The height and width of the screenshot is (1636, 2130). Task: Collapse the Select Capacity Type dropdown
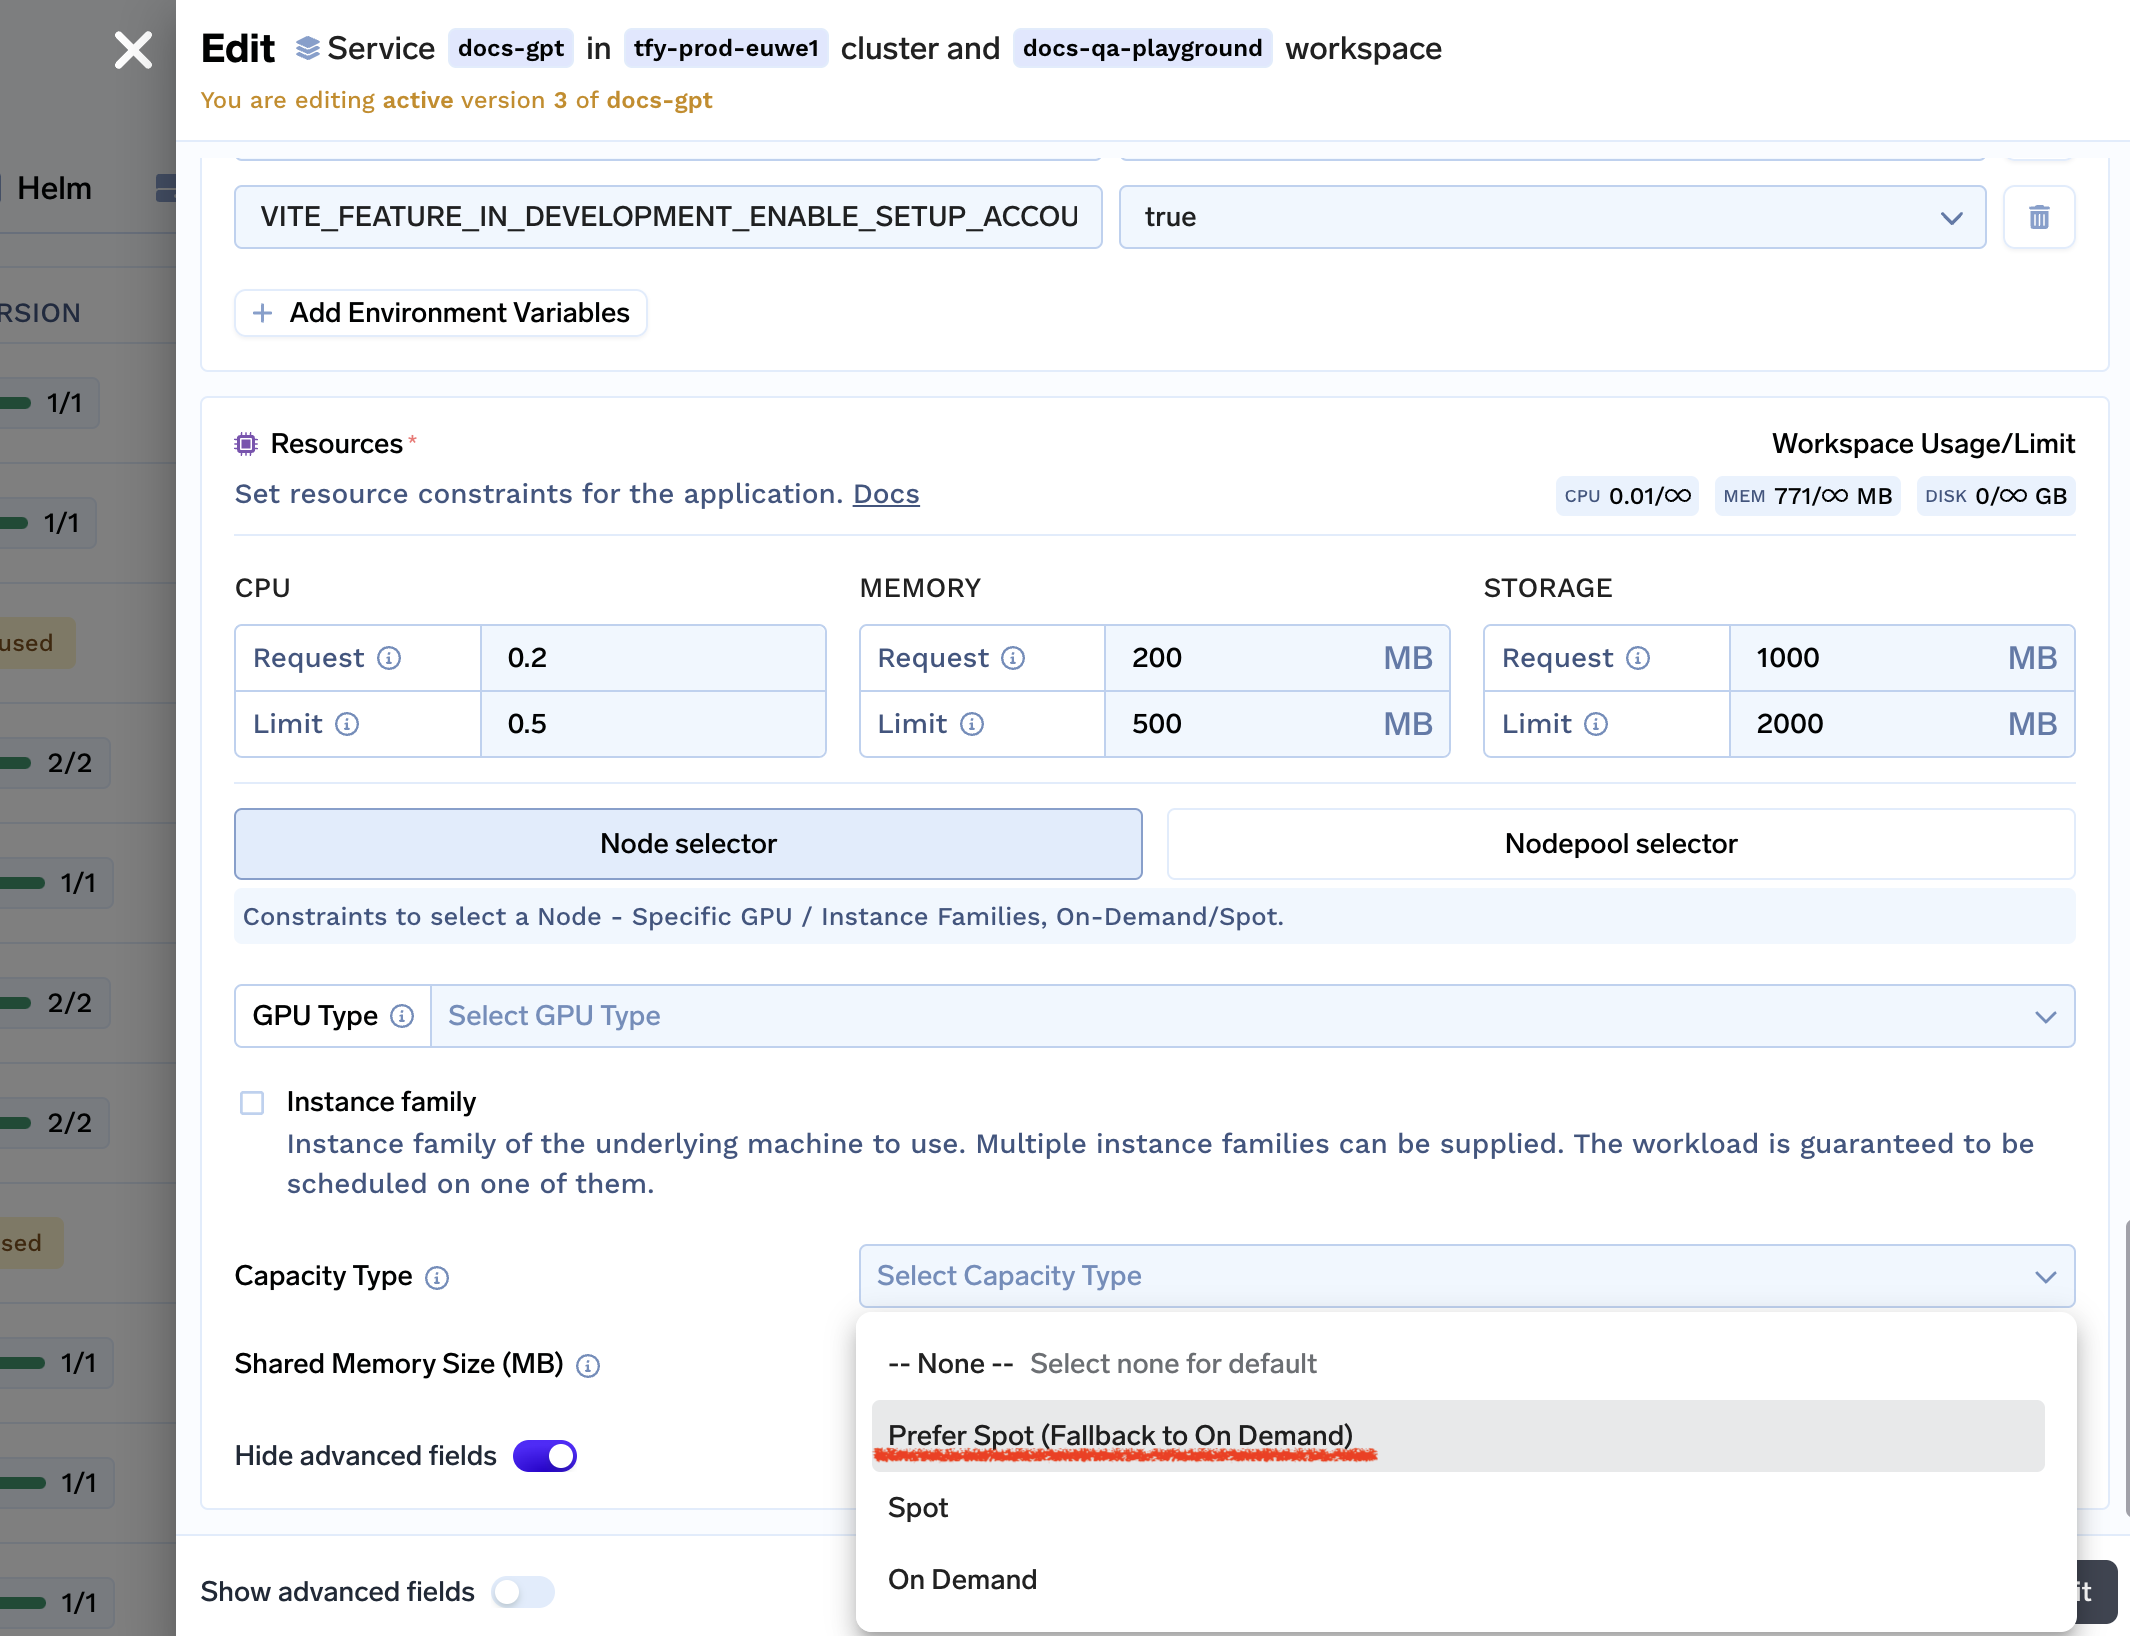point(2045,1276)
